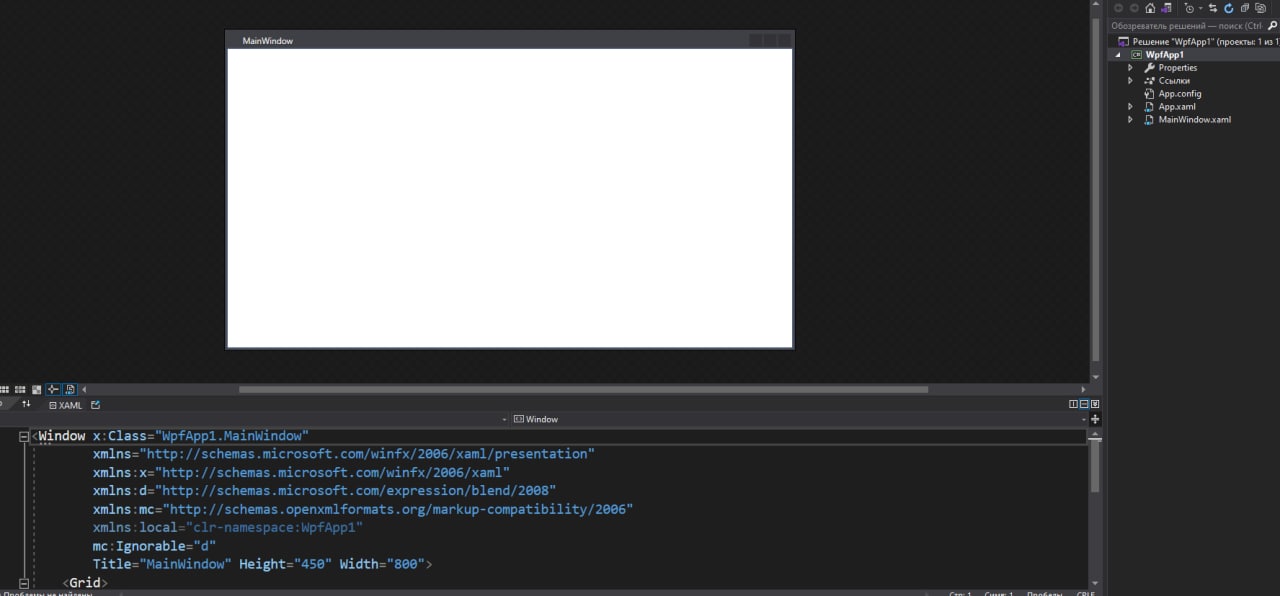The image size is (1280, 596).
Task: Click the Title="MainWindow" attribute
Action: pyautogui.click(x=162, y=564)
